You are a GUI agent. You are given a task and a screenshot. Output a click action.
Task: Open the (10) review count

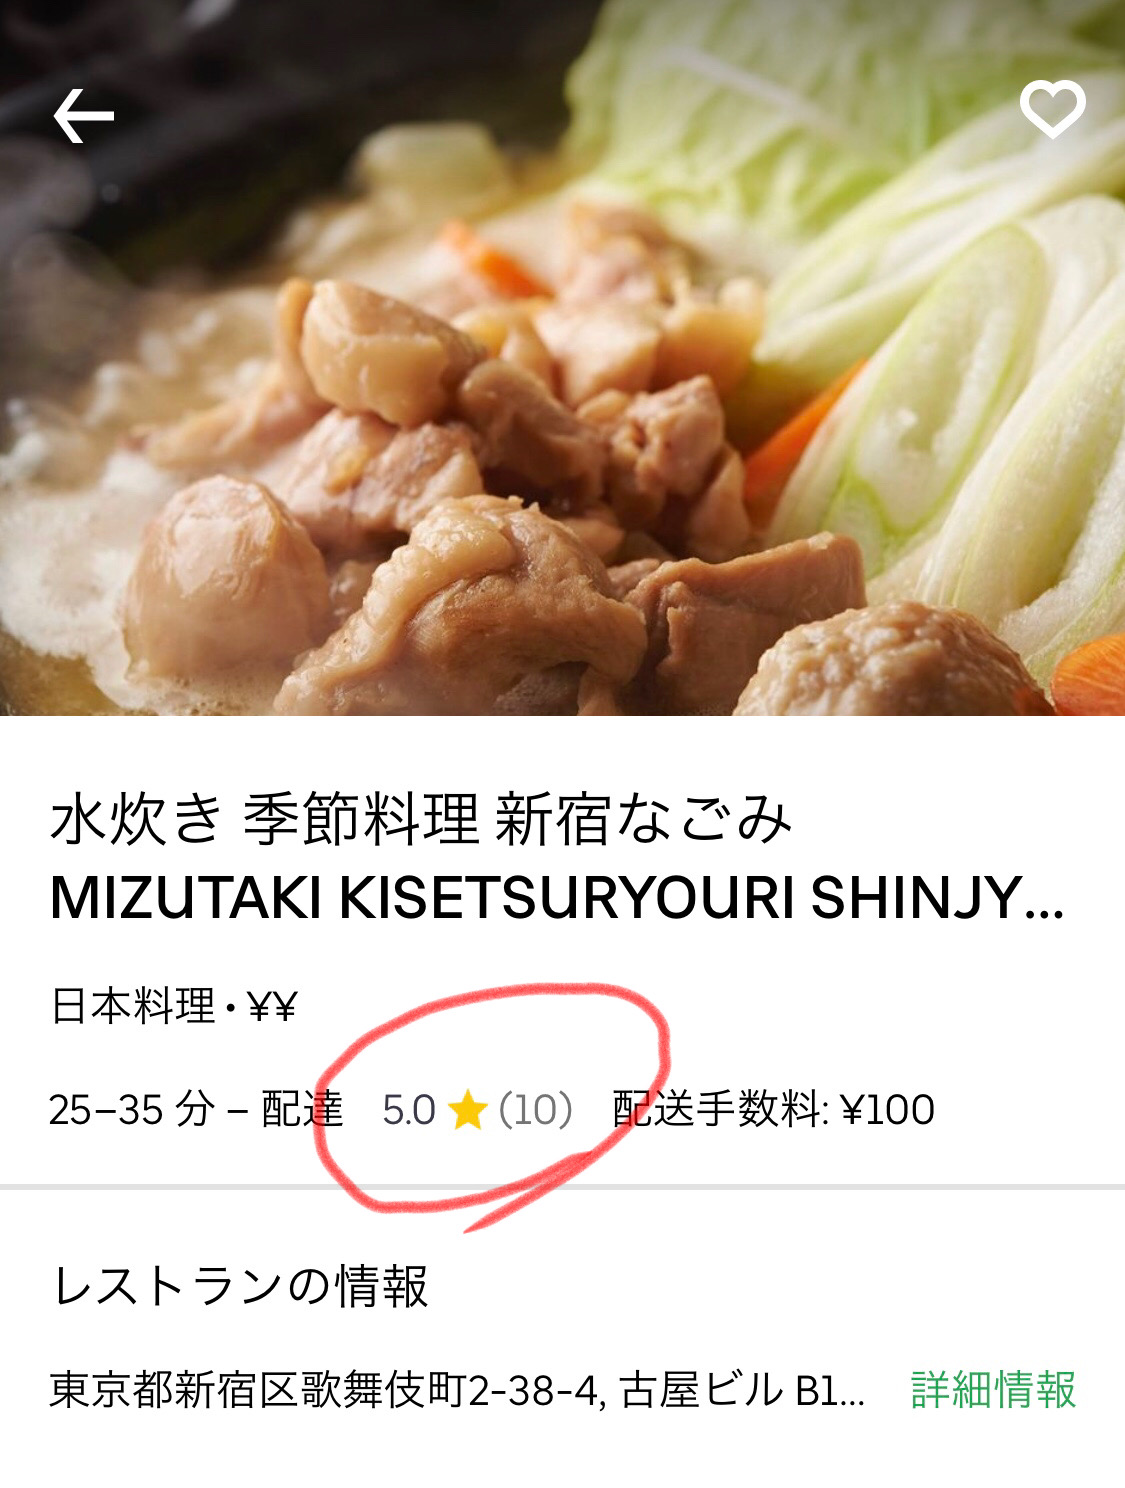pos(536,1110)
